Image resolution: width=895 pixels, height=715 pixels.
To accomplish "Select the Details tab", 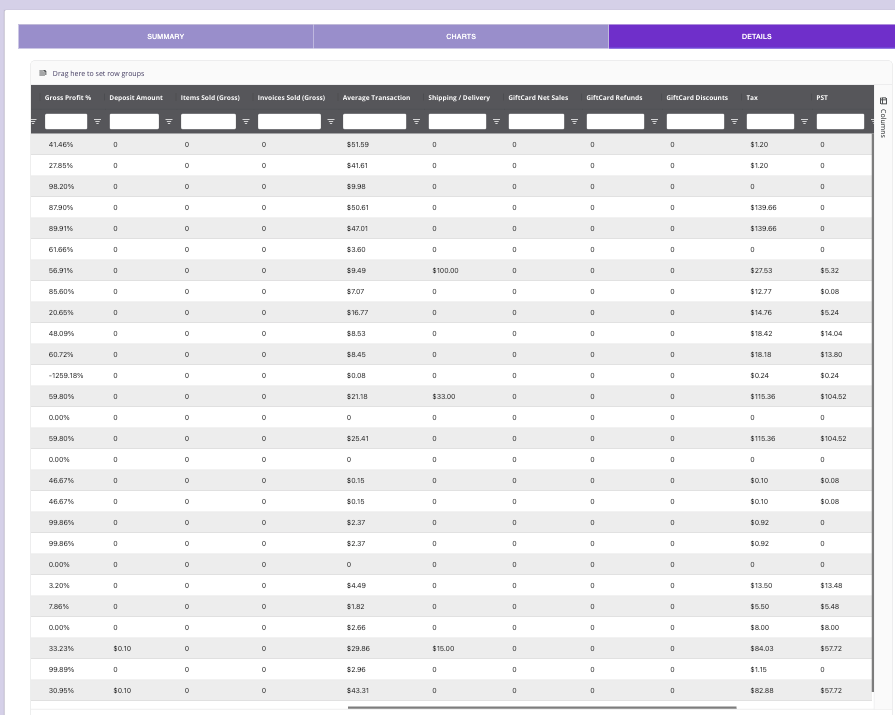I will 755,37.
